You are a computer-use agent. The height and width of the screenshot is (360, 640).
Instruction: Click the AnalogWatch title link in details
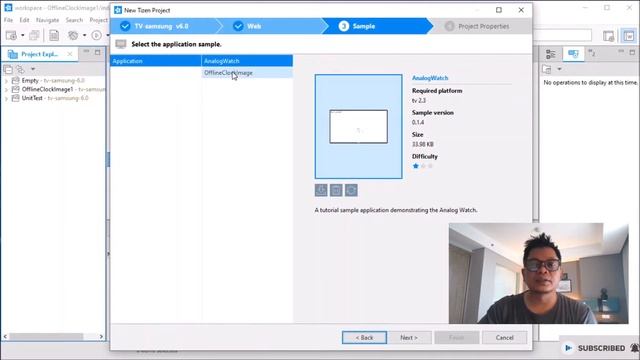pos(430,78)
